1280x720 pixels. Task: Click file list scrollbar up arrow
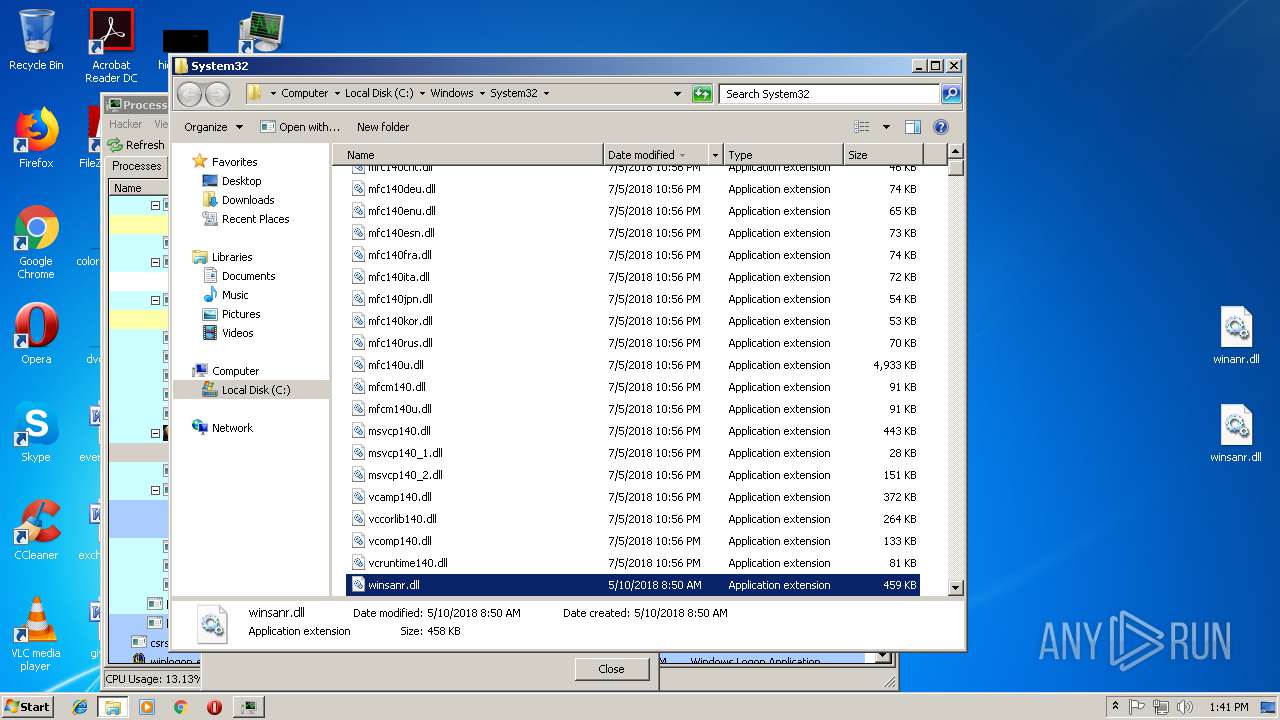[x=955, y=152]
